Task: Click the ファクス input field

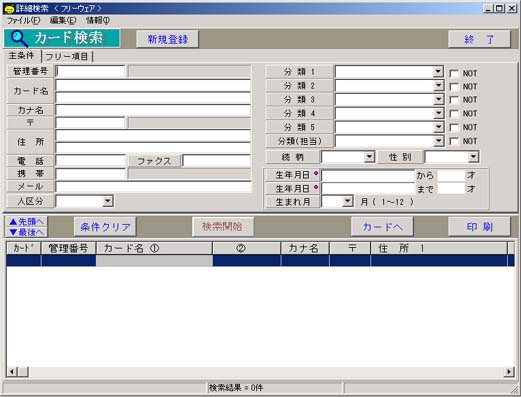Action: [217, 161]
